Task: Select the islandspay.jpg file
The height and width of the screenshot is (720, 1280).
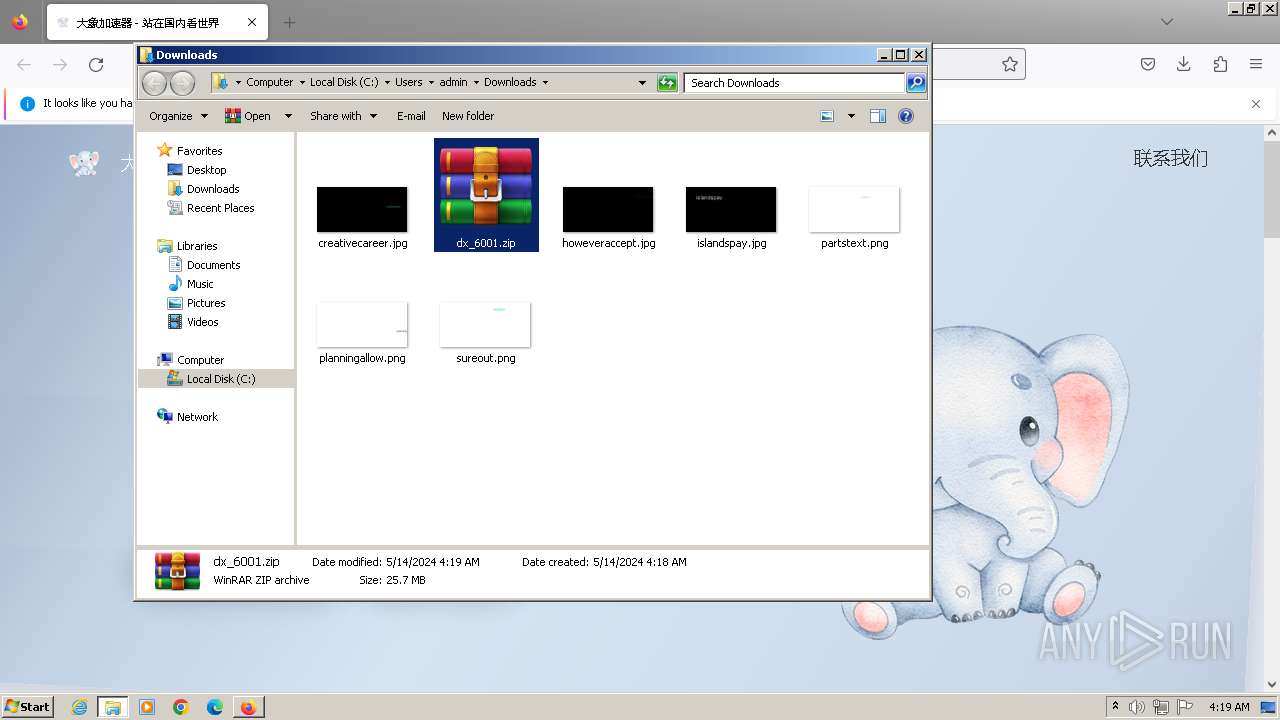Action: 731,217
